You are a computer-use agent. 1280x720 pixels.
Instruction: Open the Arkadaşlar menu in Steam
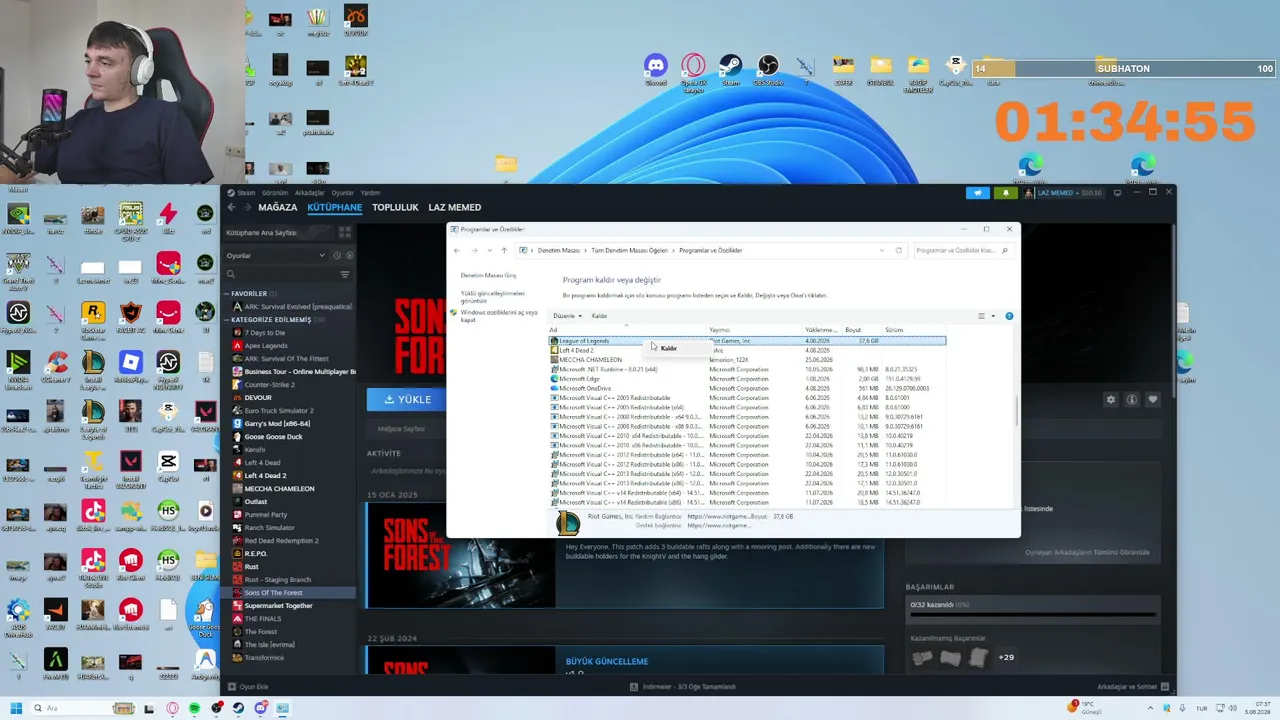tap(310, 193)
